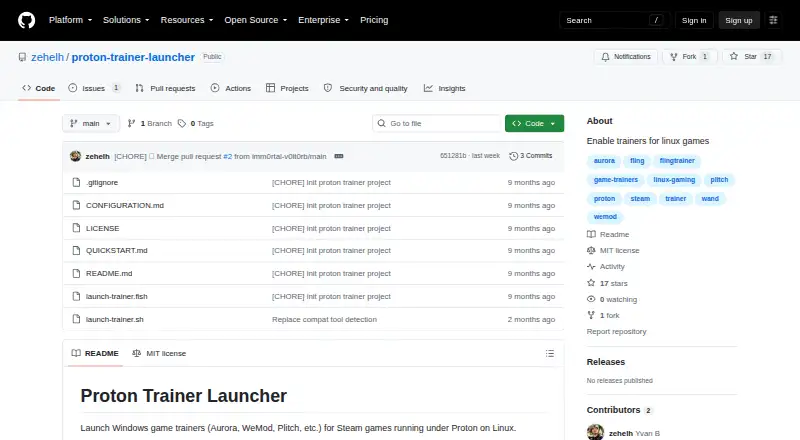Viewport: 800px width, 440px height.
Task: Open the green Code dropdown button
Action: coord(534,124)
